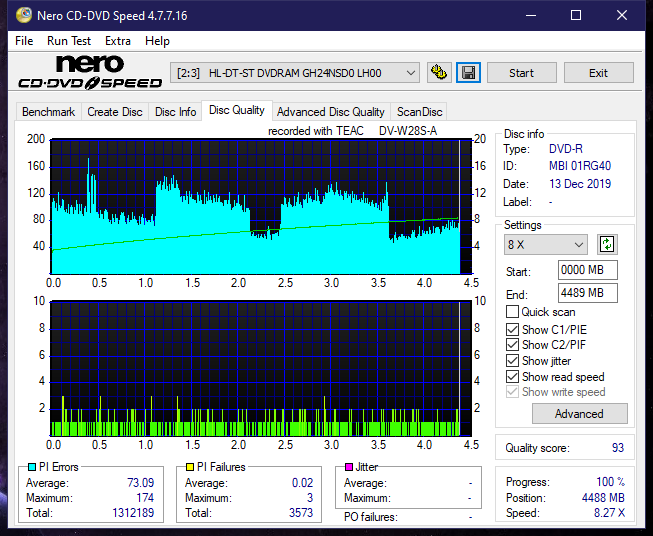The image size is (653, 536).
Task: Click the cyan PI Errors color swatch
Action: pyautogui.click(x=32, y=467)
